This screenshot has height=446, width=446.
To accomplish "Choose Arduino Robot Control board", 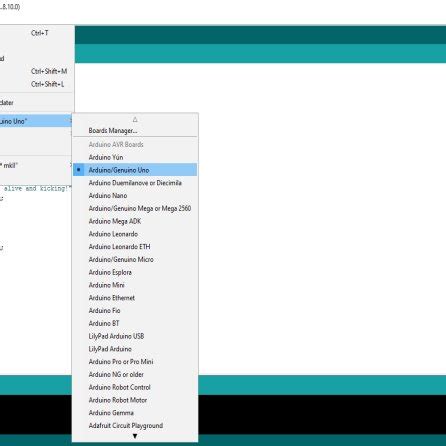I will point(135,387).
